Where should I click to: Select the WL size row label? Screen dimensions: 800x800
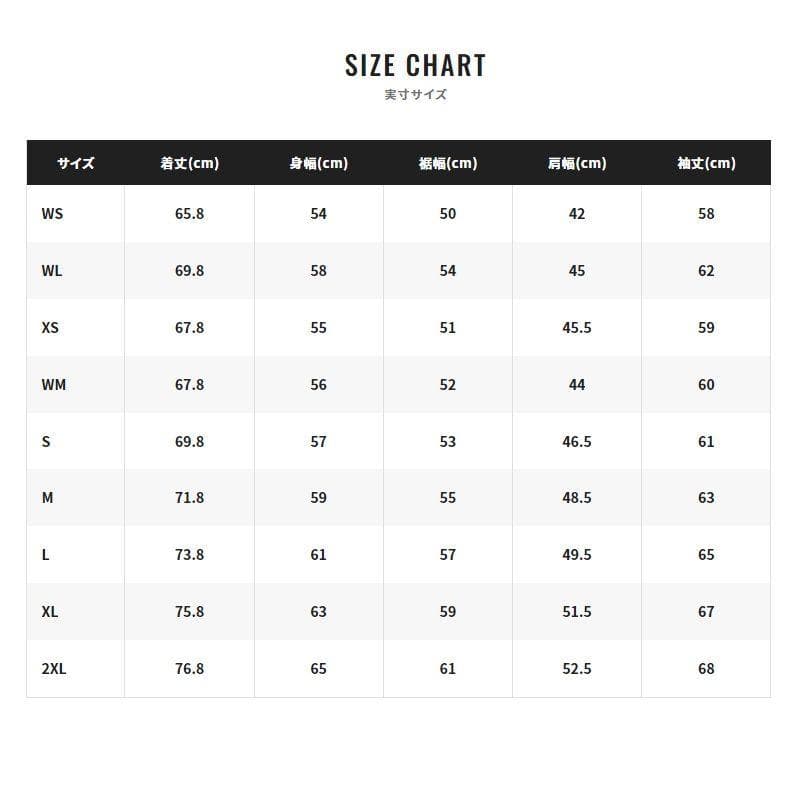pyautogui.click(x=52, y=271)
